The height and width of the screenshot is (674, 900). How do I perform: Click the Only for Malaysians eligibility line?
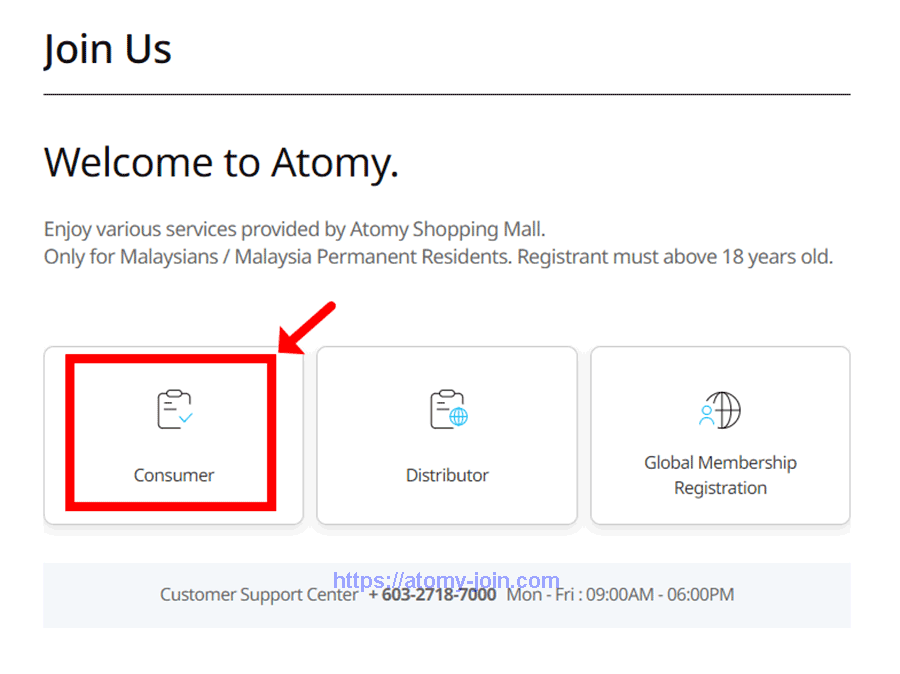point(437,257)
